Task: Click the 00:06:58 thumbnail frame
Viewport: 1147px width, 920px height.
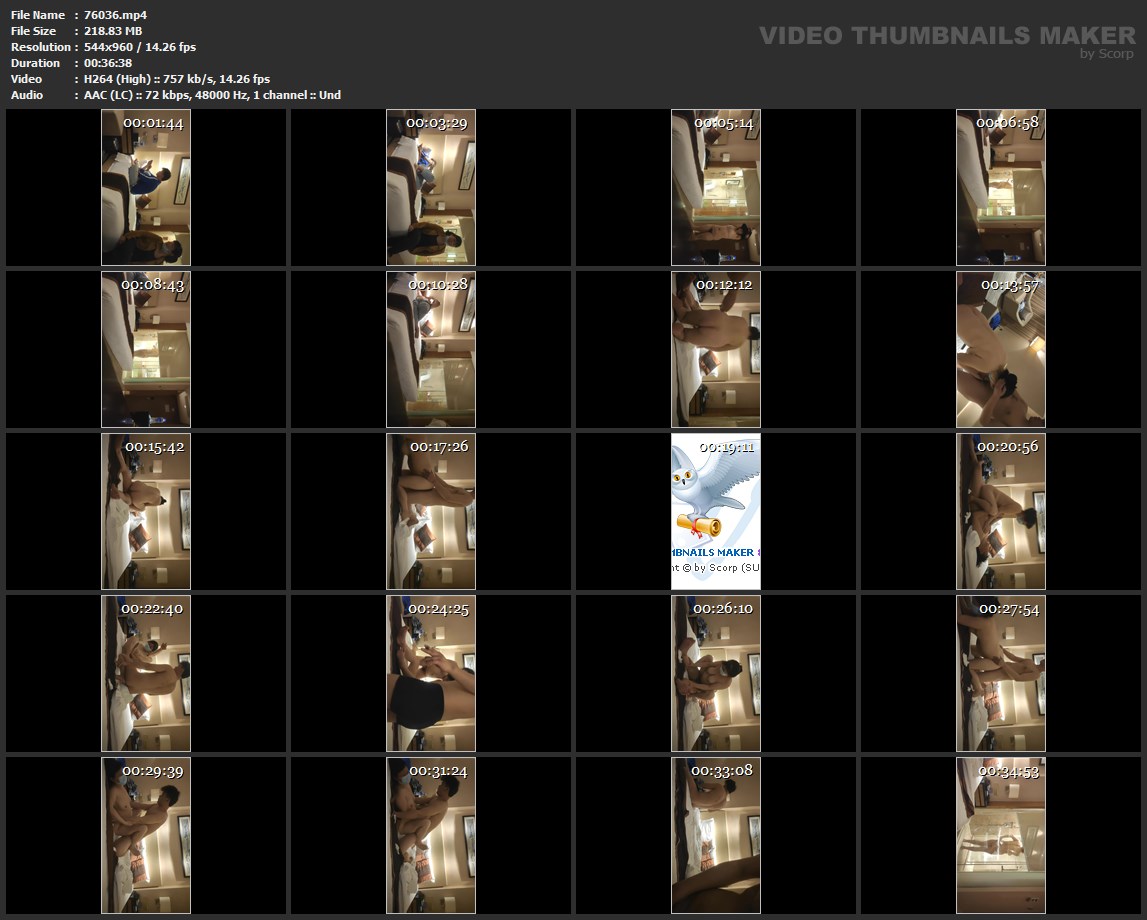Action: 1000,188
